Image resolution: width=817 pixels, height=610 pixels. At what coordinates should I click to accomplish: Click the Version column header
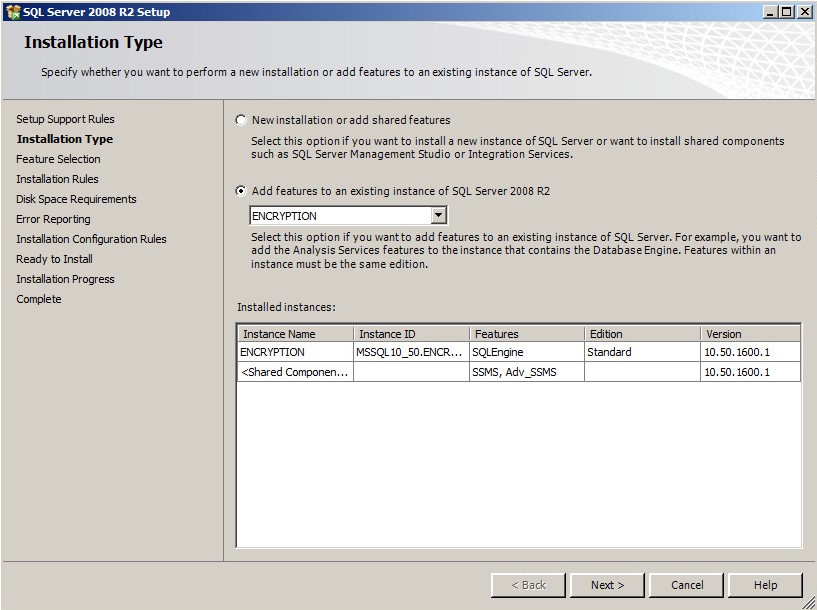click(750, 334)
